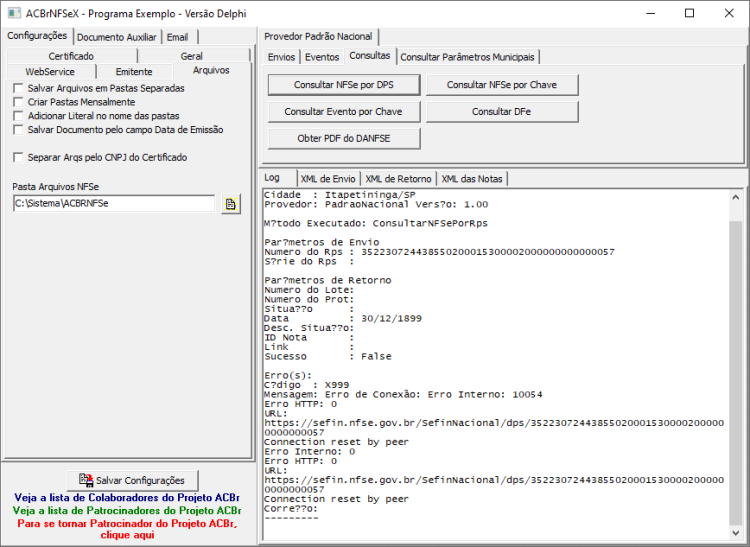This screenshot has width=750, height=547.
Task: Click the 'Numero do Rps' log line
Action: (x=439, y=252)
